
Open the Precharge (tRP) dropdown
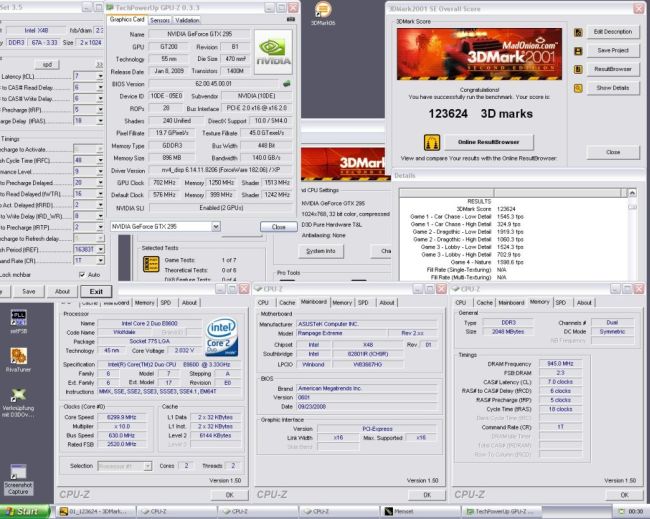[x=100, y=109]
